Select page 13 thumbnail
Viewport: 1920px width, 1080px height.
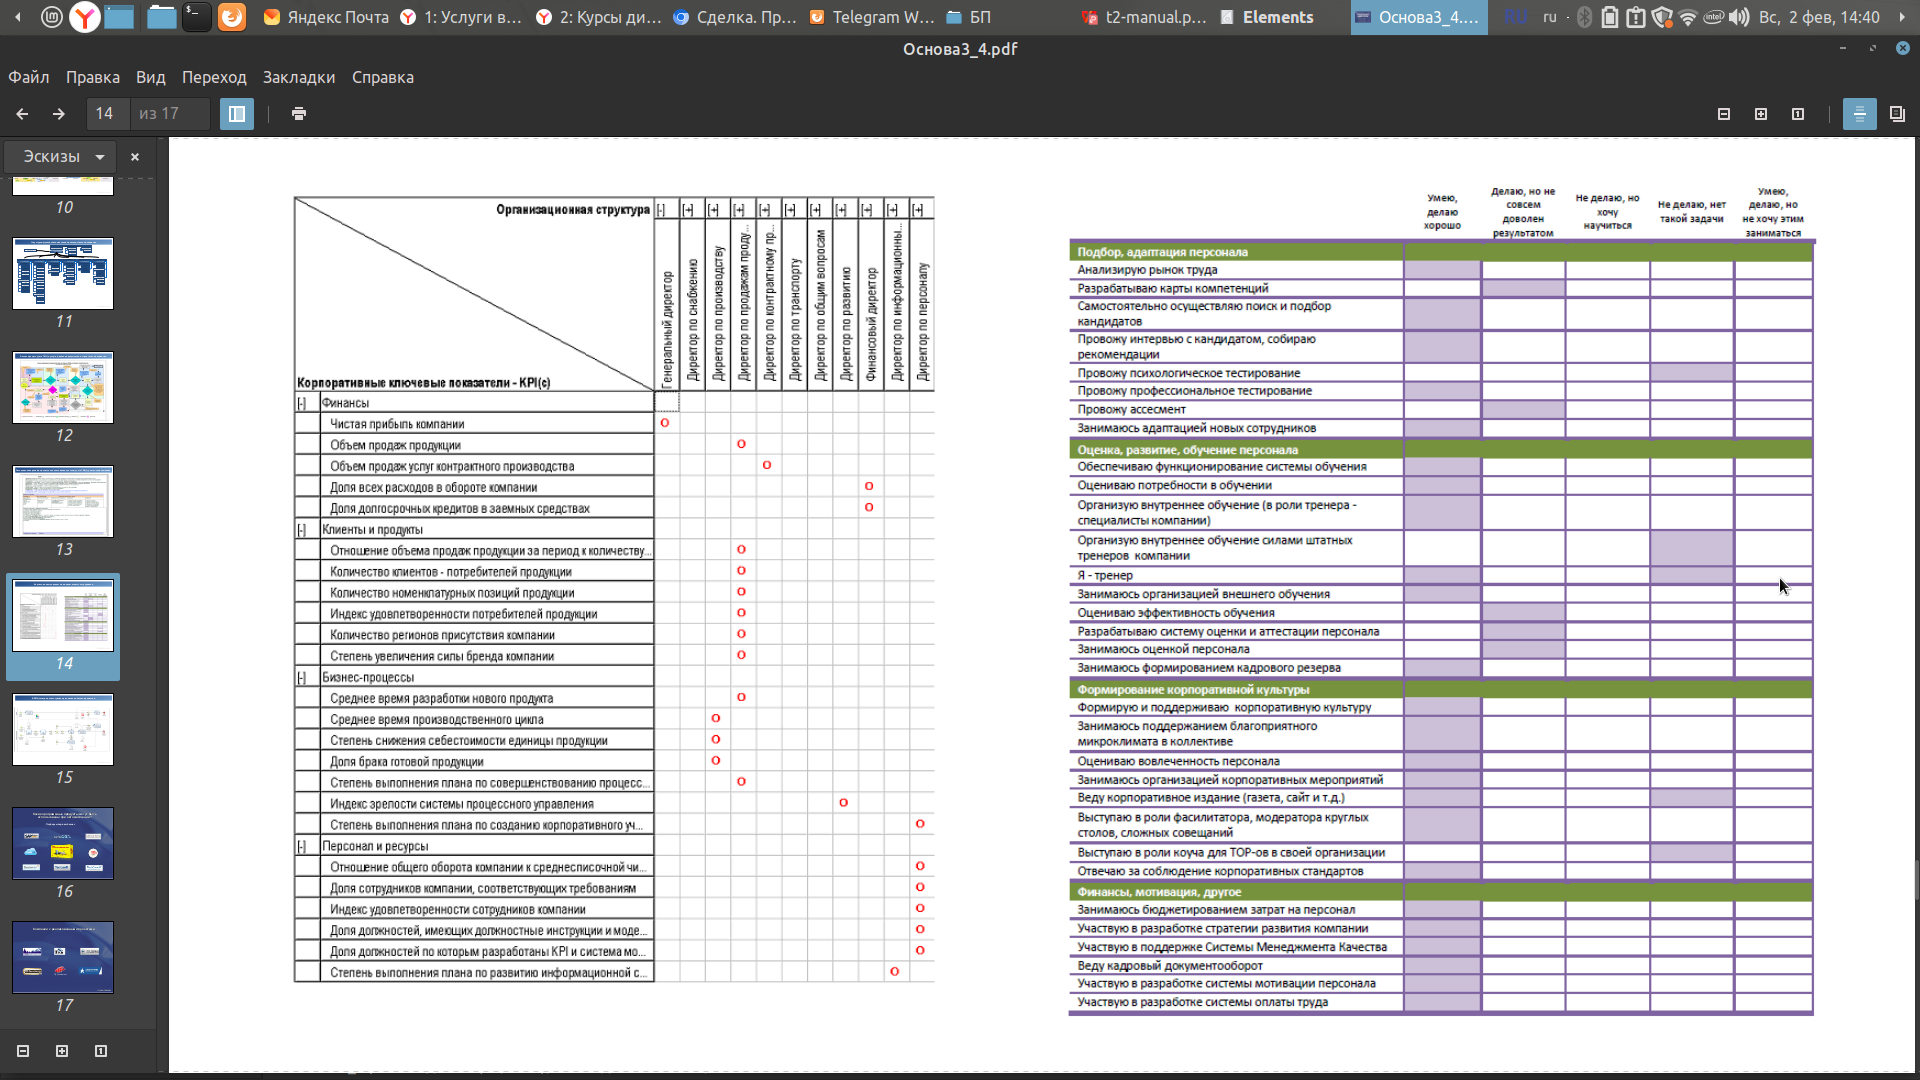pos(63,502)
